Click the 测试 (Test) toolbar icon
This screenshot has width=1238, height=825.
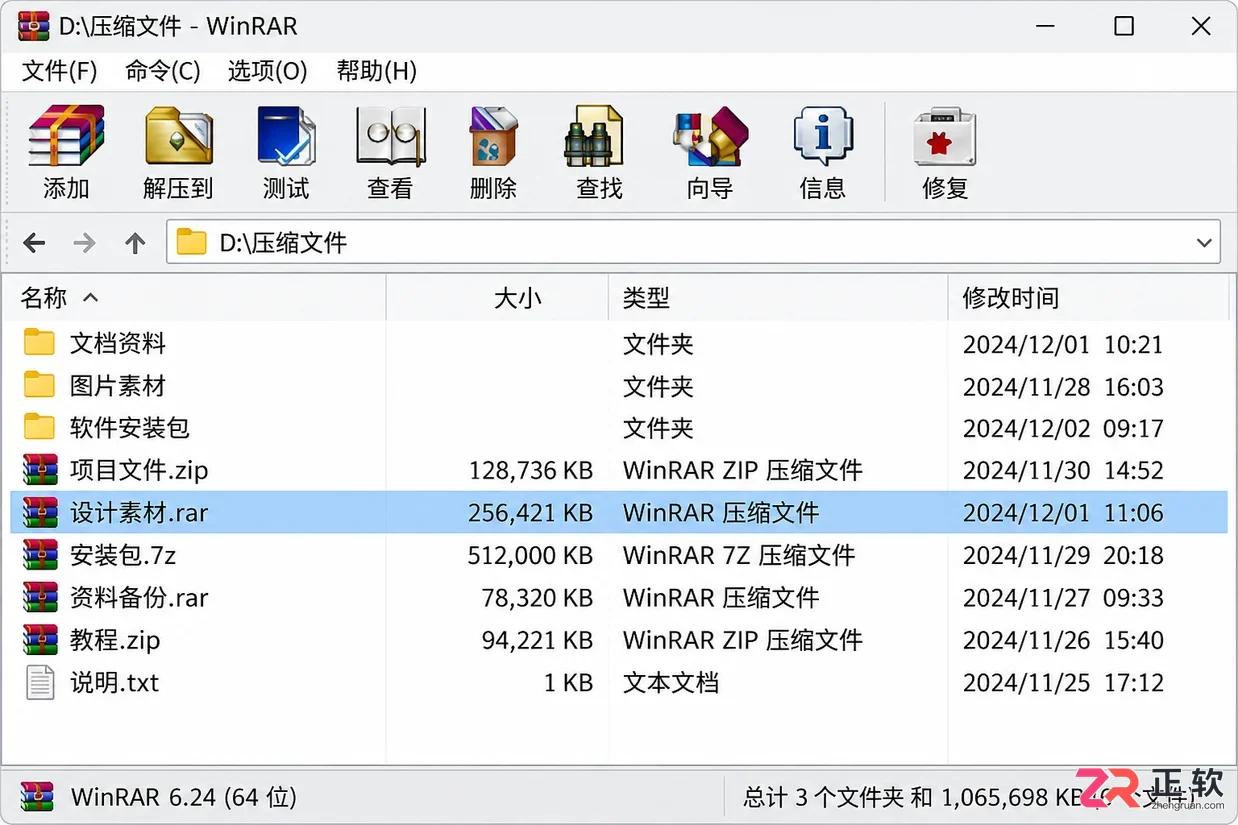286,136
